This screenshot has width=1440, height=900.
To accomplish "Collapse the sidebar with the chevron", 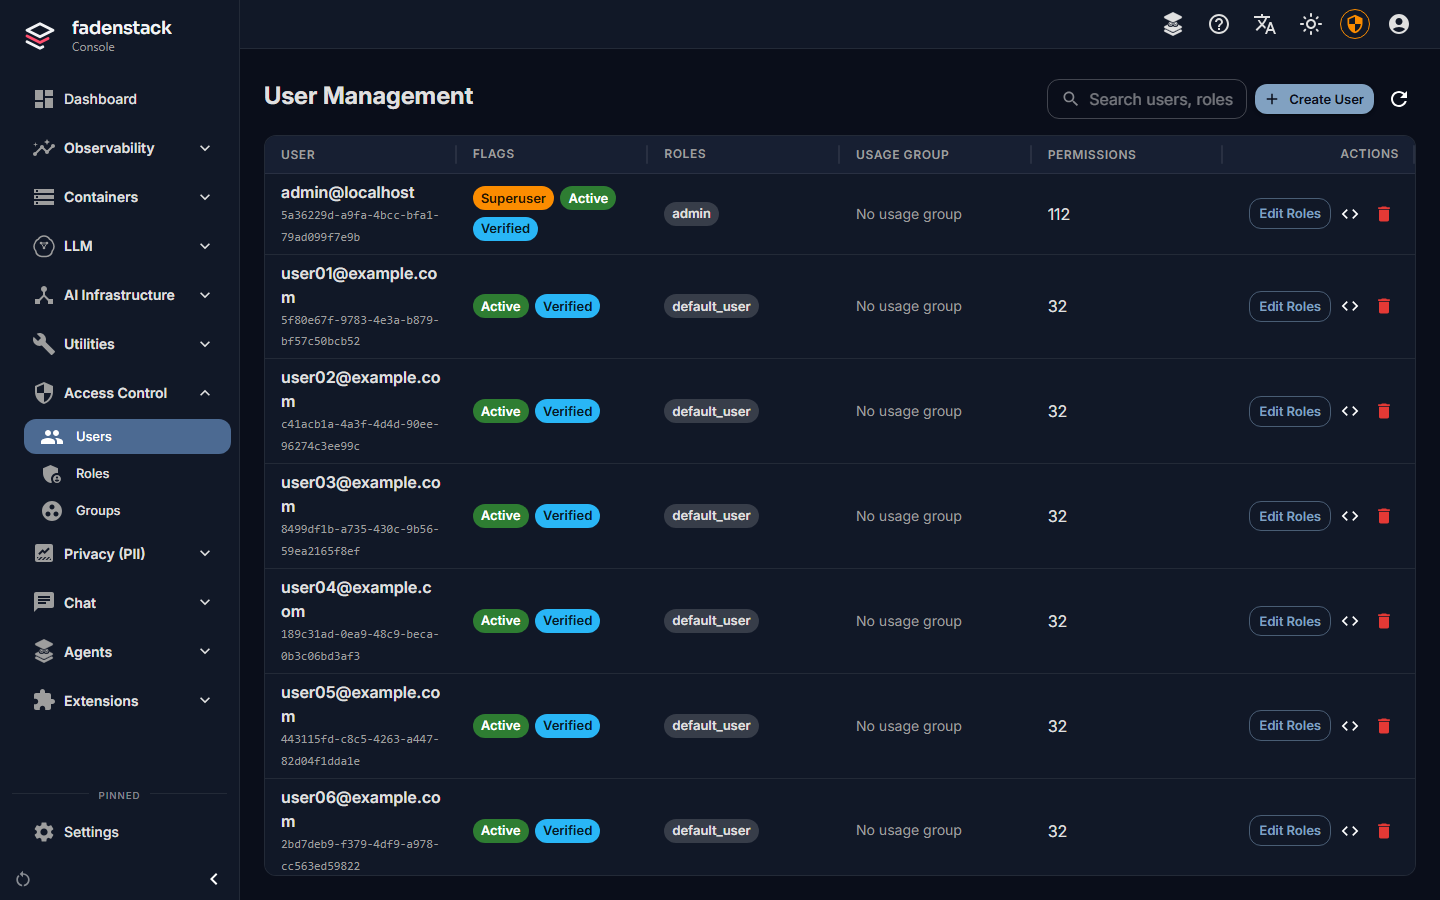I will pos(214,879).
